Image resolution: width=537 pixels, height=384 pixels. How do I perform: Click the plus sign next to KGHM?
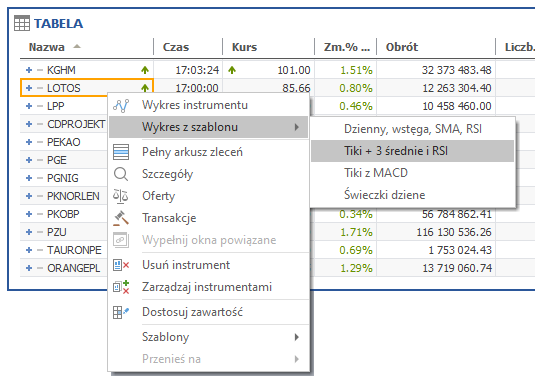29,70
